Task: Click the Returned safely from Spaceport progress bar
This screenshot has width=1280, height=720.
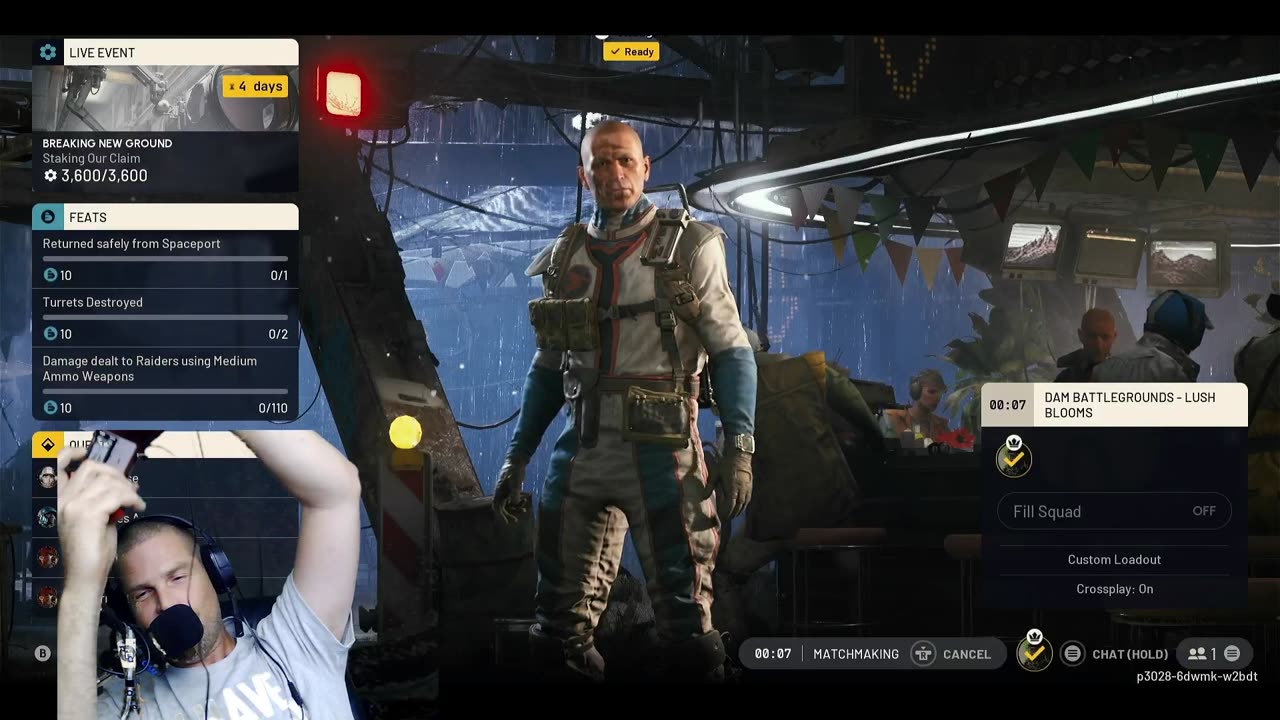Action: point(165,259)
